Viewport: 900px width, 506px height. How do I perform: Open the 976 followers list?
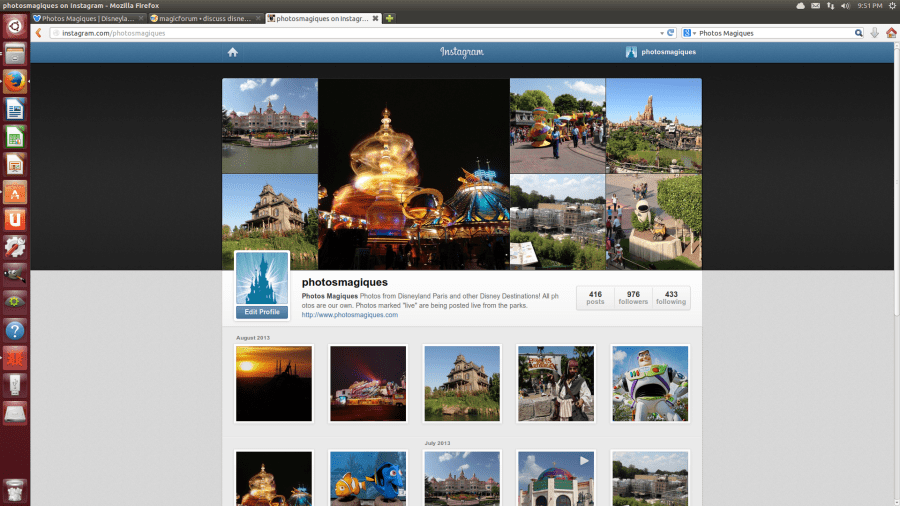633,298
